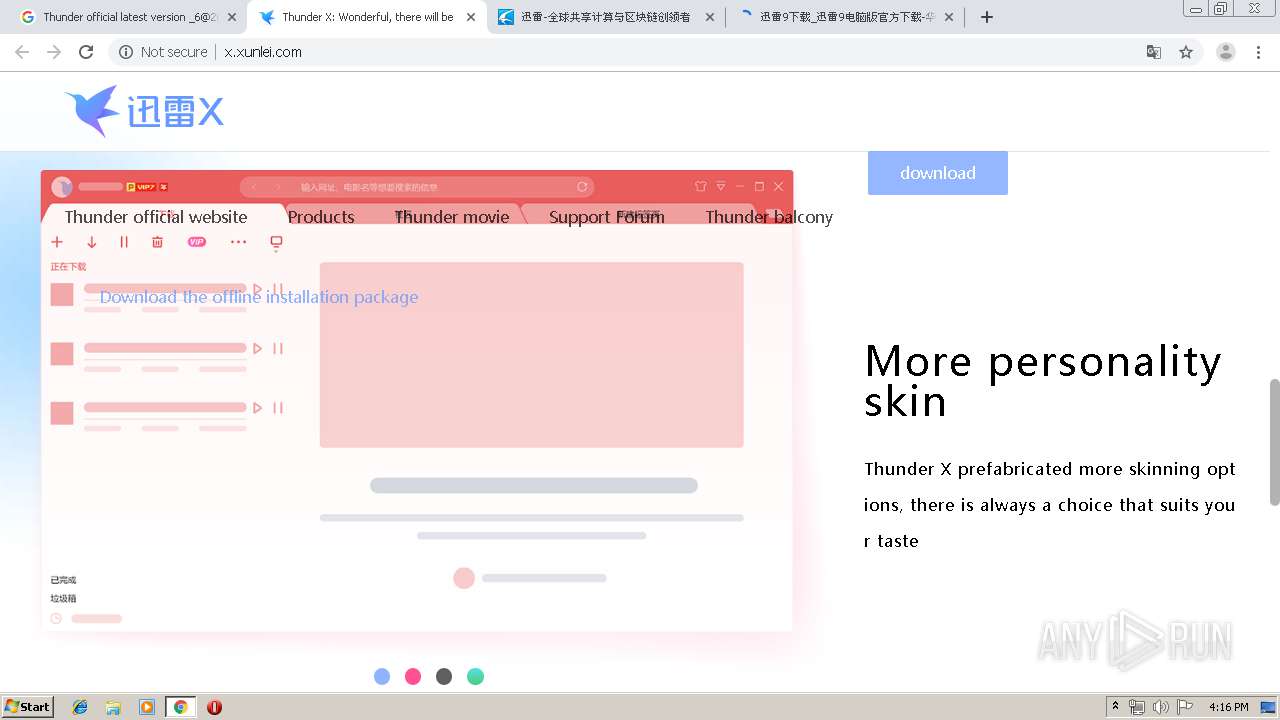Download the offline installation package link
1280x720 pixels.
pos(259,297)
